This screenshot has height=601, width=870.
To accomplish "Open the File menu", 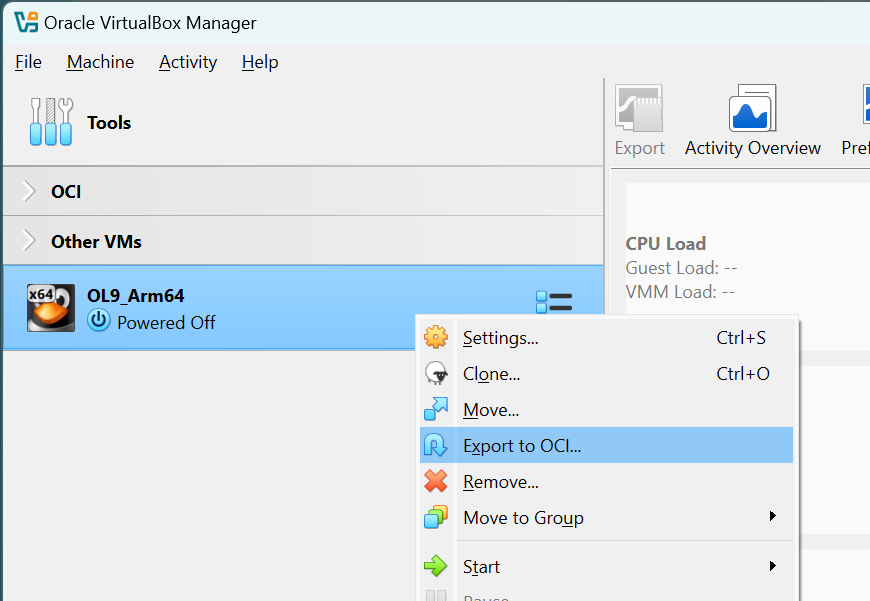I will click(x=28, y=62).
